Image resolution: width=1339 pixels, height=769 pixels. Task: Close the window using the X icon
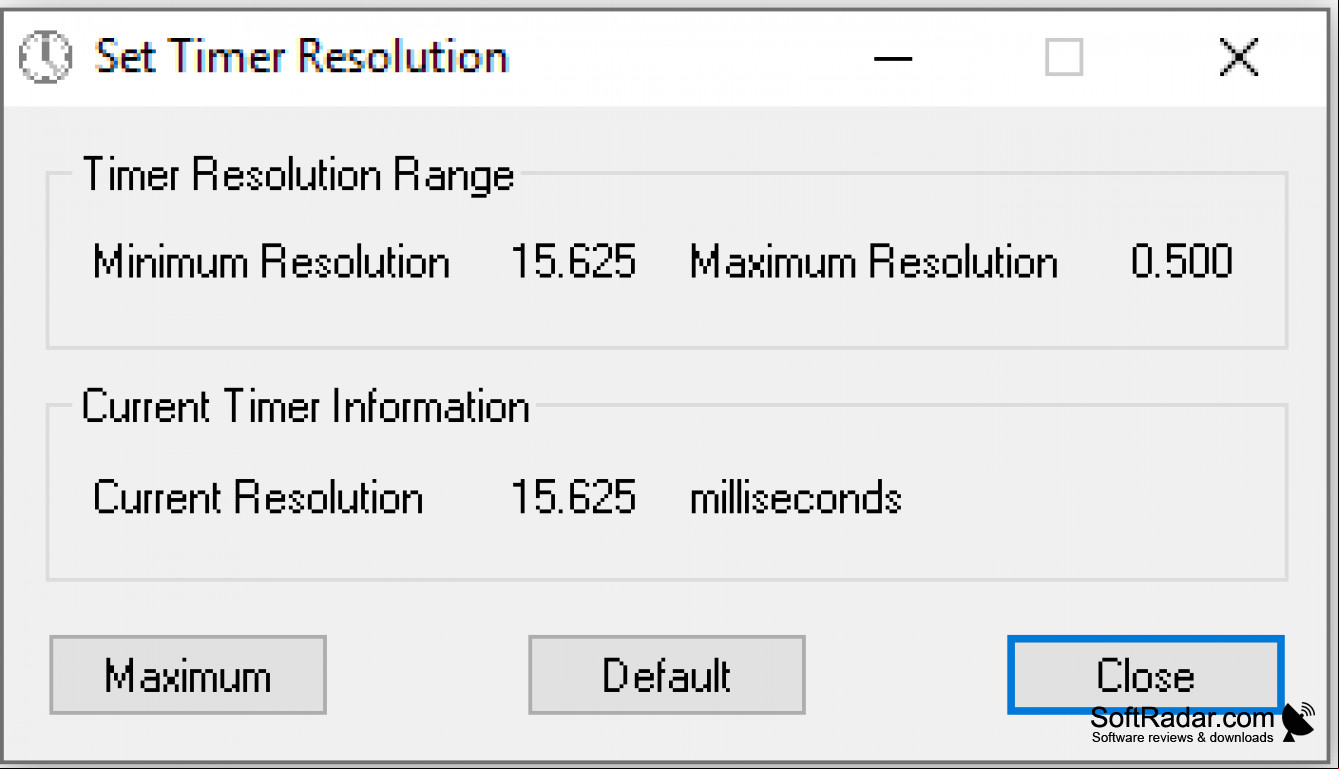click(1239, 57)
